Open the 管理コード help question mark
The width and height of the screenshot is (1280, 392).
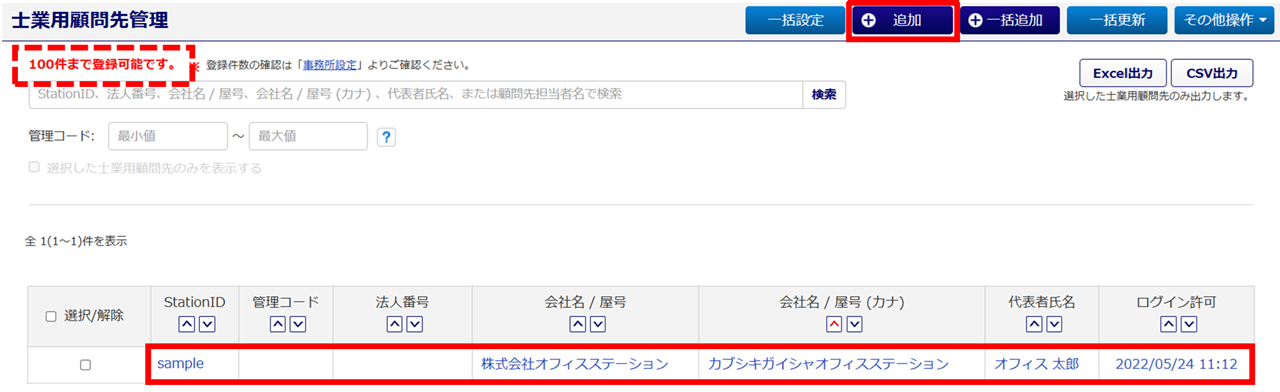coord(387,137)
